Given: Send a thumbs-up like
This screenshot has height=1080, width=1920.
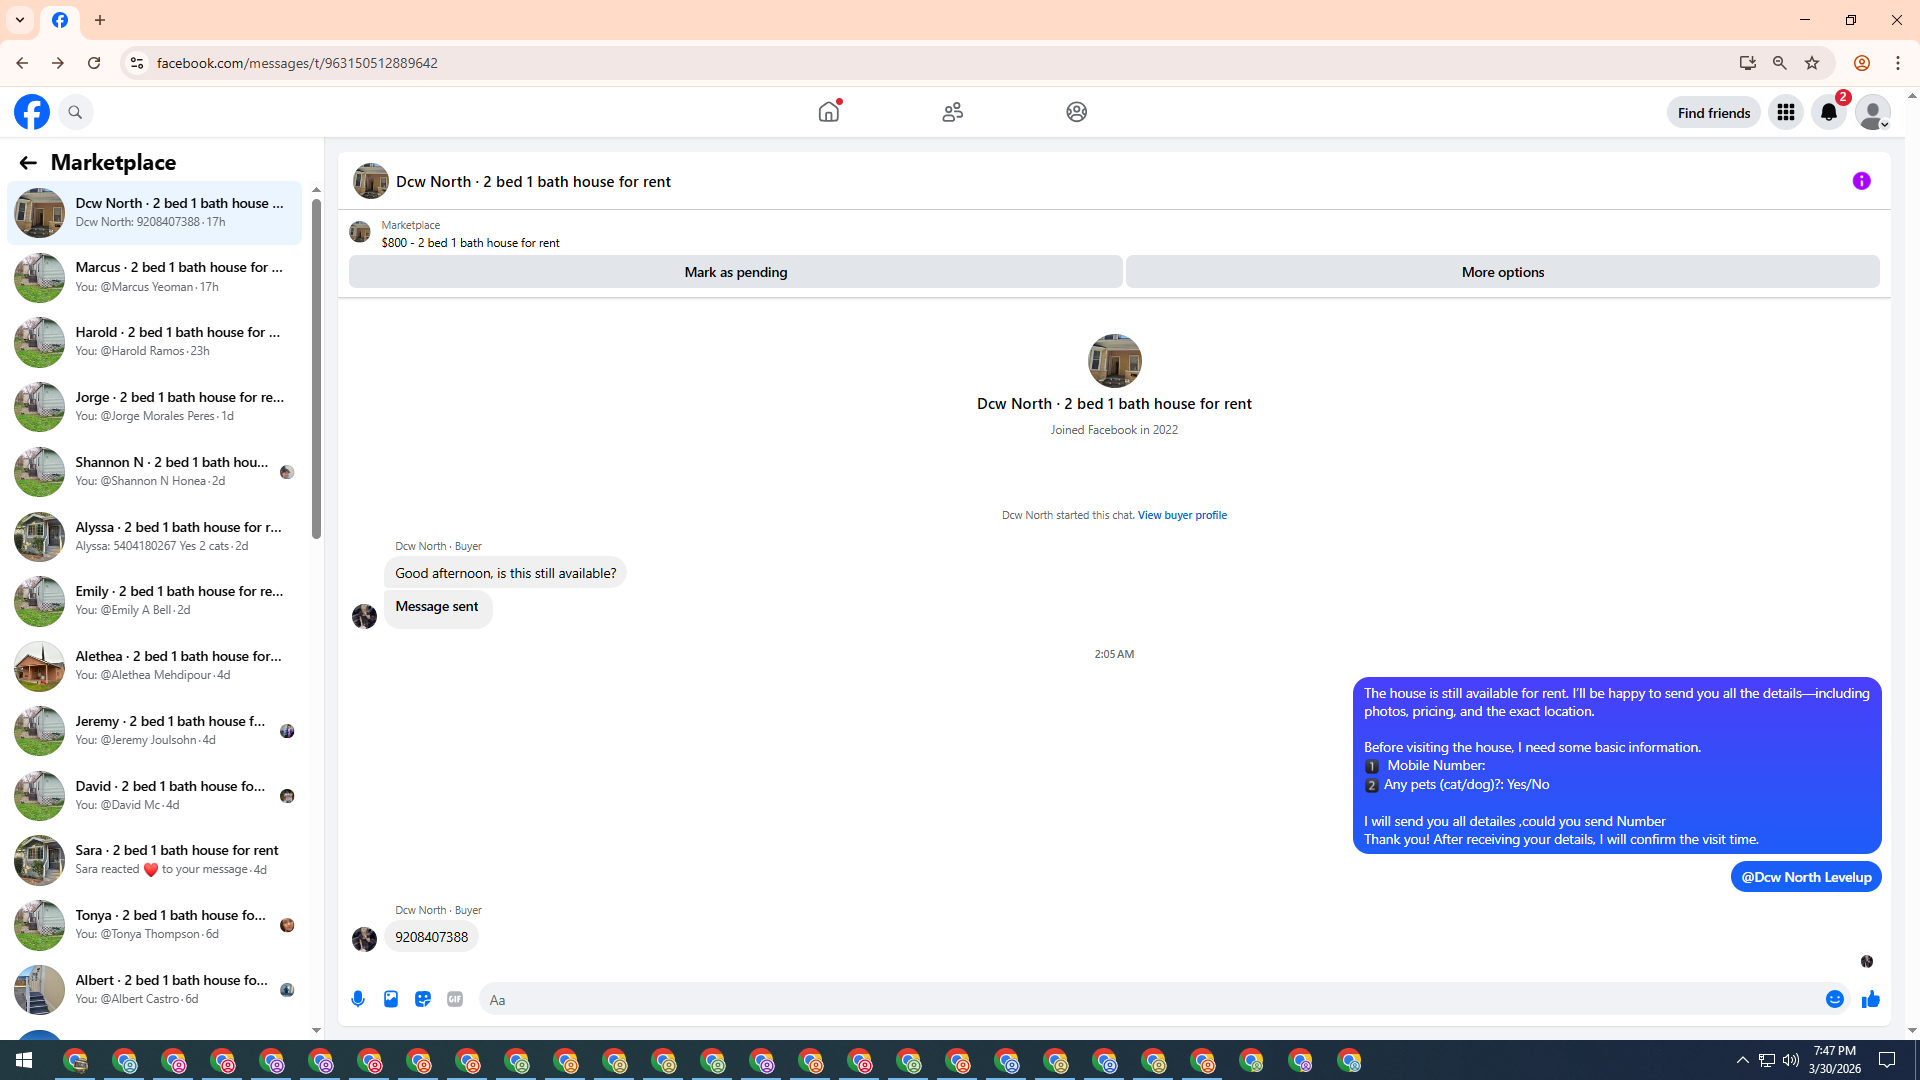Looking at the screenshot, I should pyautogui.click(x=1871, y=999).
